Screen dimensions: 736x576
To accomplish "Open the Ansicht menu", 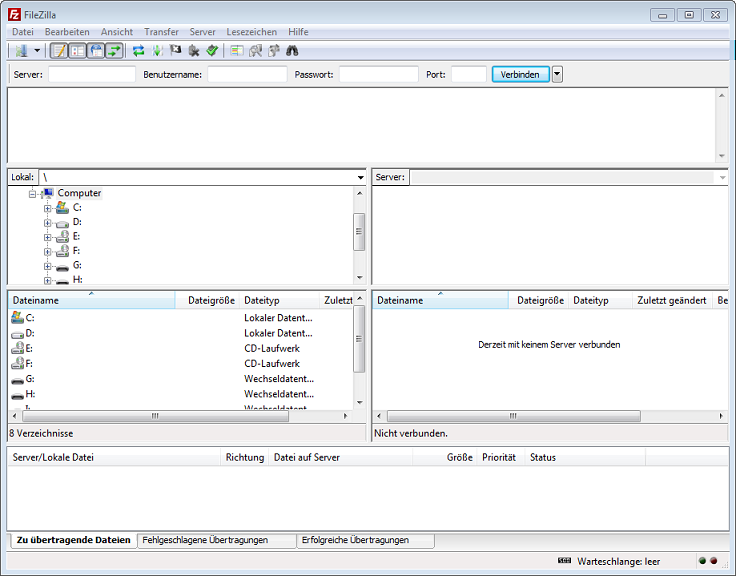I will [x=117, y=32].
